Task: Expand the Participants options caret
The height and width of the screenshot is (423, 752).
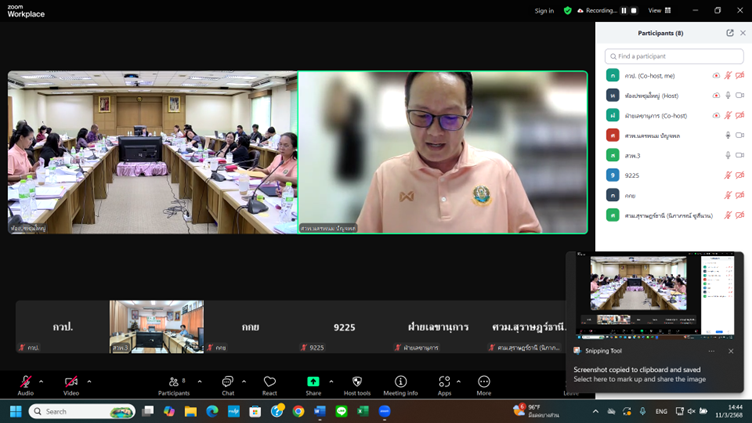Action: (200, 382)
